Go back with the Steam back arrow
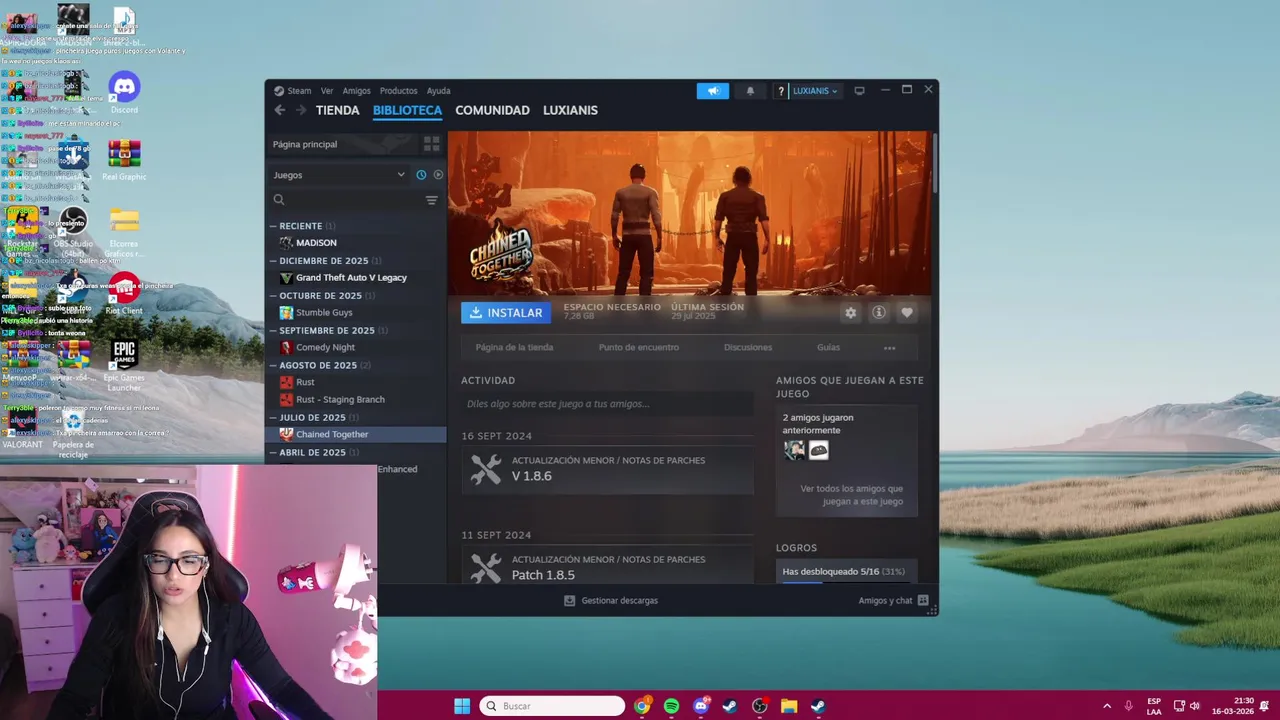1280x720 pixels. [280, 110]
